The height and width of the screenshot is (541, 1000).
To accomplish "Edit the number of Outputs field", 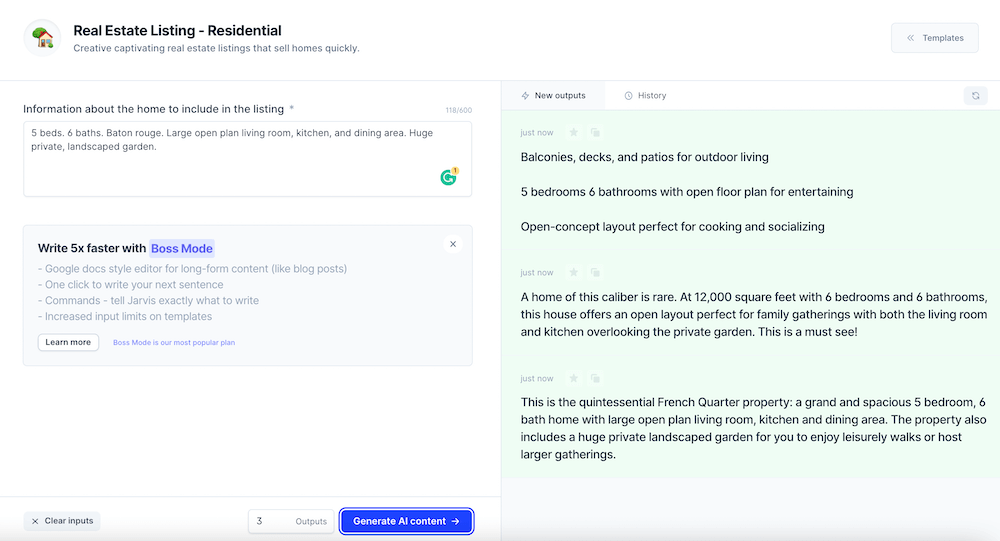I will click(x=291, y=521).
